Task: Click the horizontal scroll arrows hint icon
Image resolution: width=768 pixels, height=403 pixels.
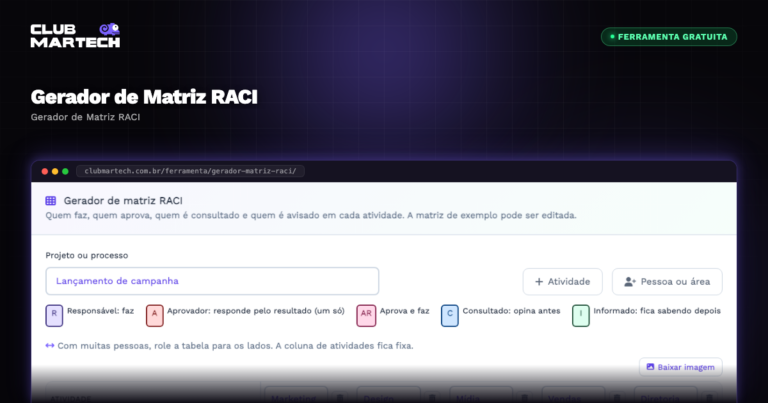Action: point(50,346)
